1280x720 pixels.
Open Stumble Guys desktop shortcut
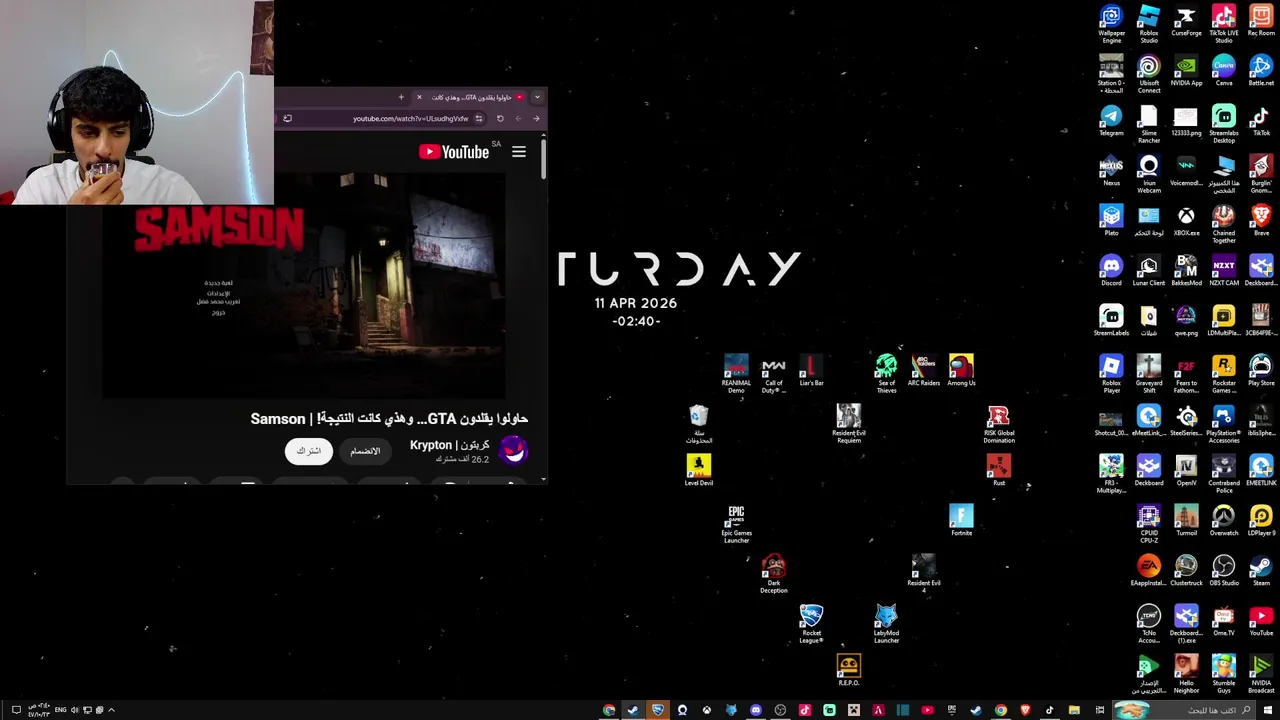point(1224,674)
